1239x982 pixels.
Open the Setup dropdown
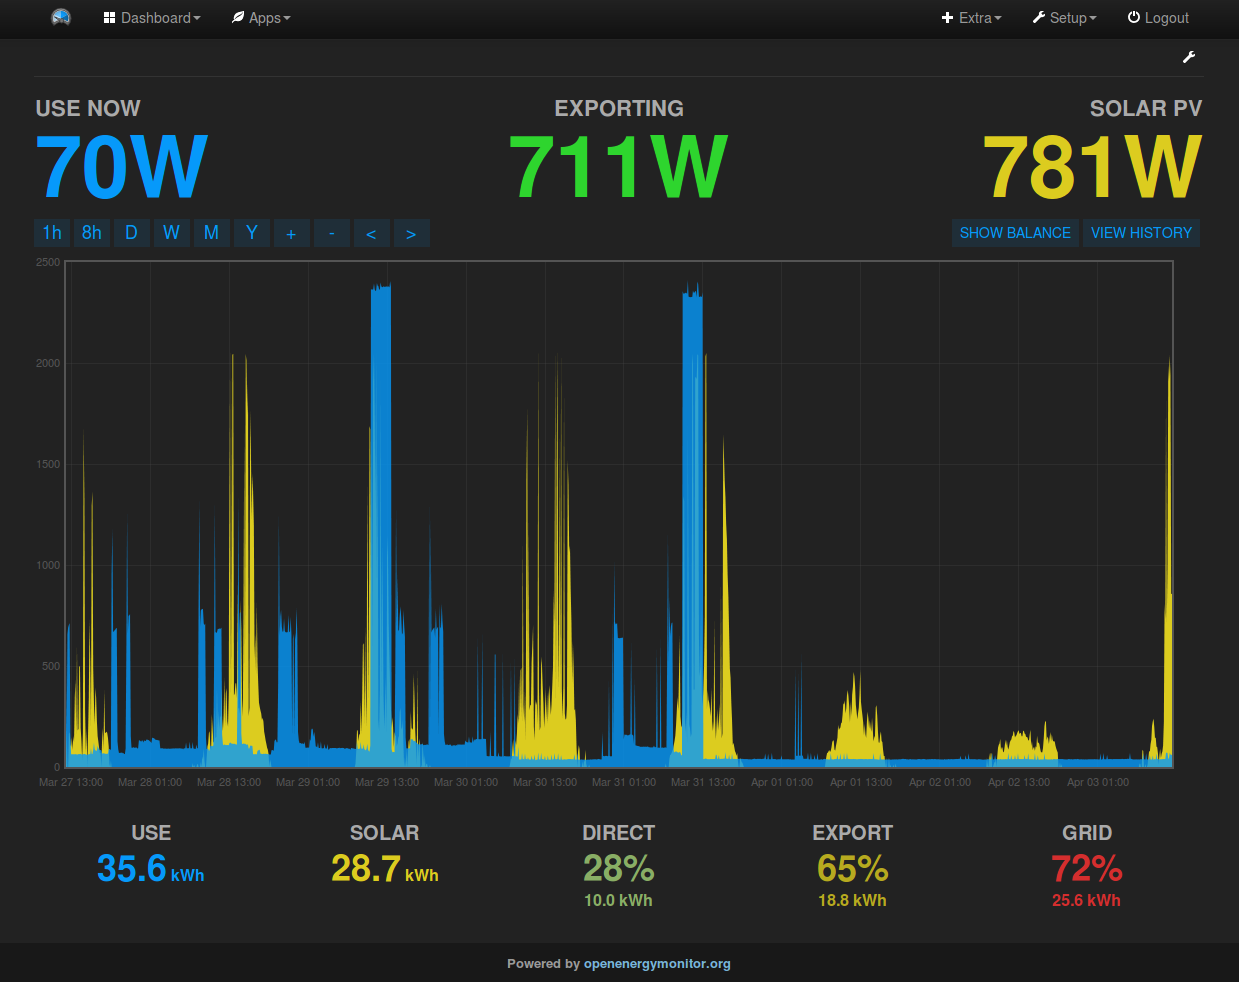click(1064, 18)
